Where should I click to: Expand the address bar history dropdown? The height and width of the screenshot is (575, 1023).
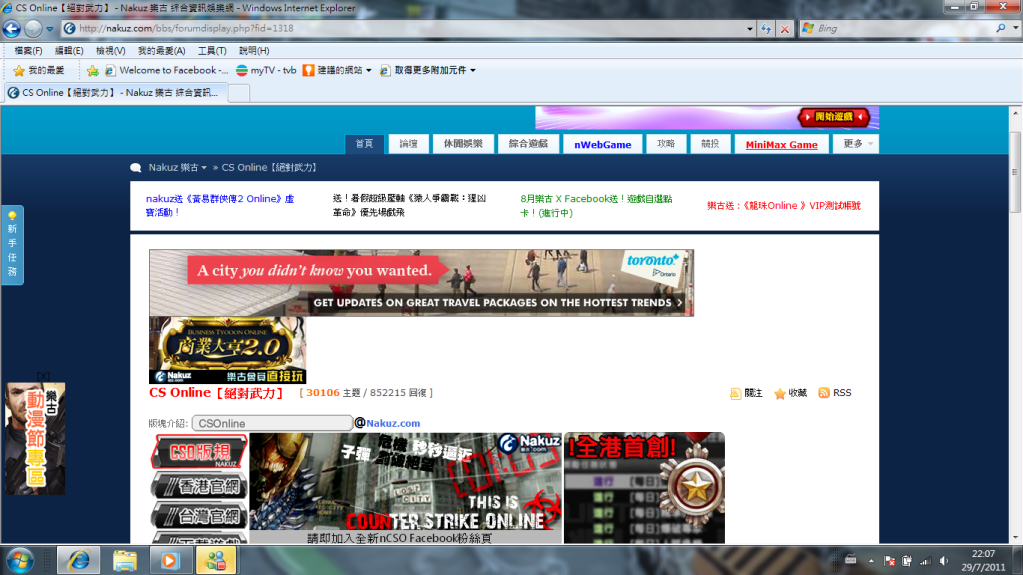coord(750,29)
